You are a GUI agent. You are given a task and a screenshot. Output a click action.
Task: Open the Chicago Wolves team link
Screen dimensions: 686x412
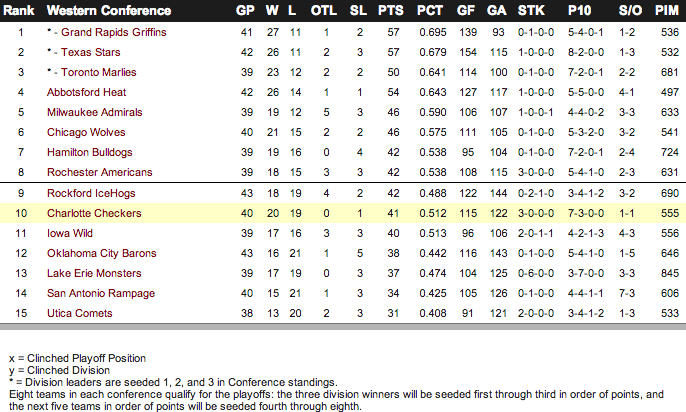[x=86, y=133]
